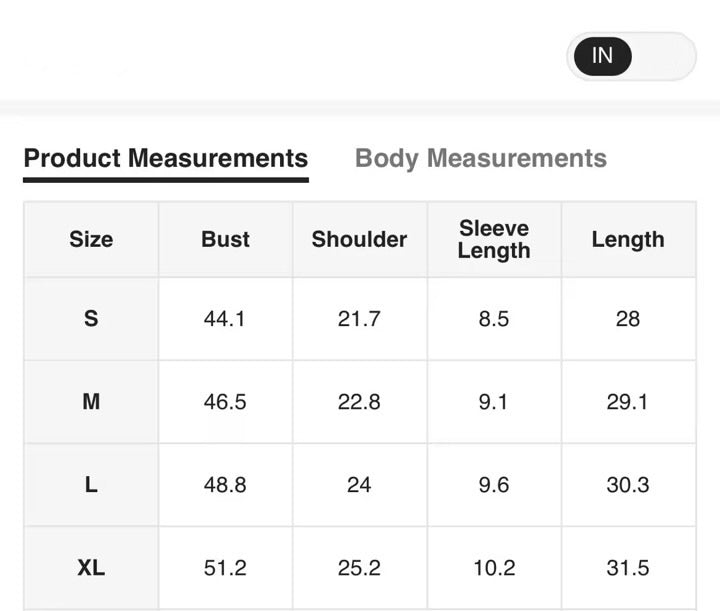Click the Shoulder column header
Screen dimensions: 720x611
click(x=359, y=240)
